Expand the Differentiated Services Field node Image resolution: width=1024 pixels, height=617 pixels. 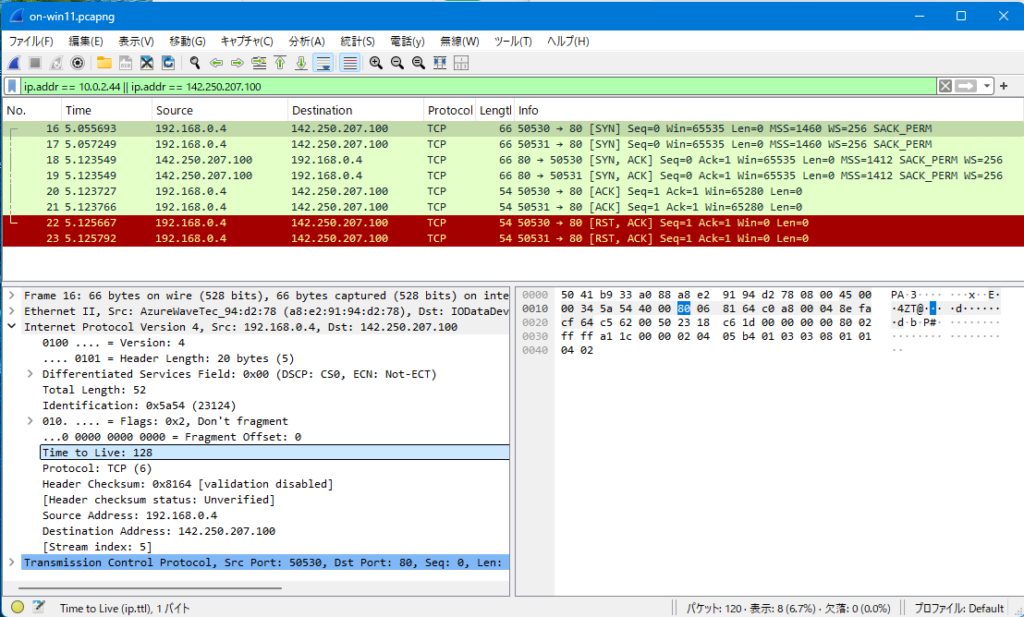[x=30, y=374]
